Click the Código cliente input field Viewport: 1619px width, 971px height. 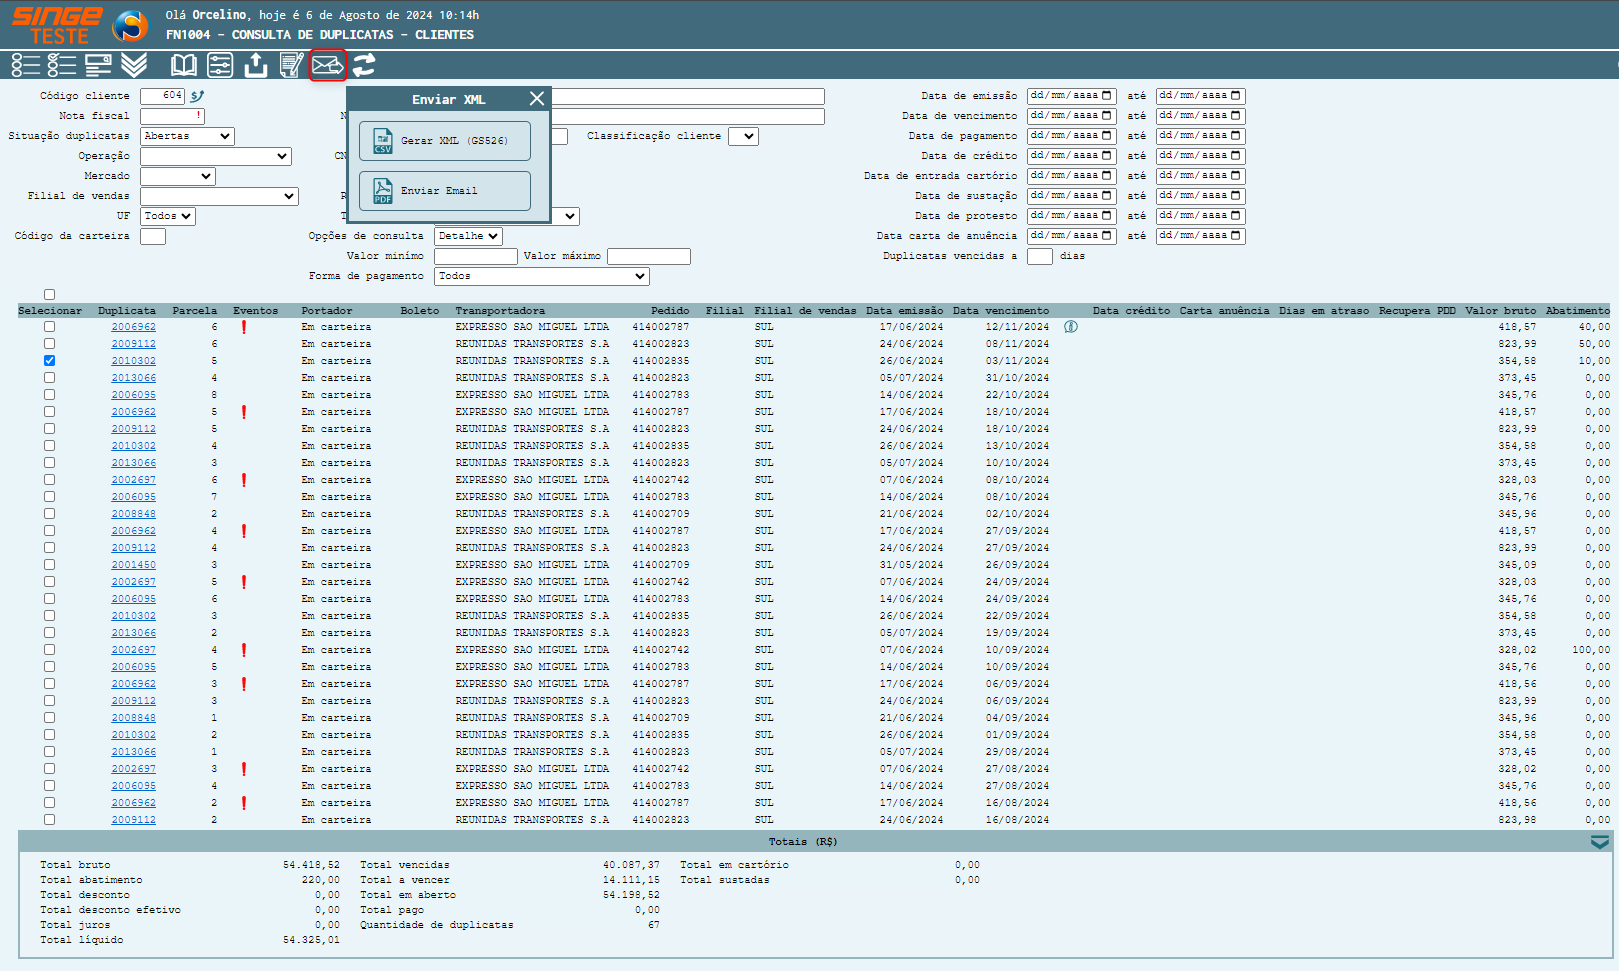[x=162, y=96]
